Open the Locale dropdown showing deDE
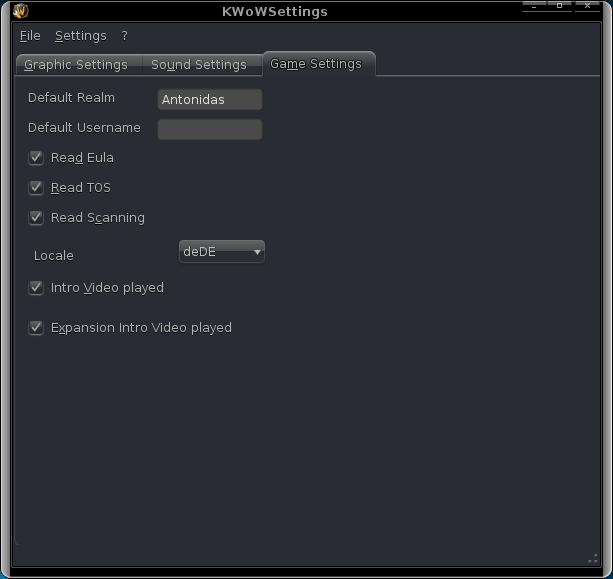This screenshot has height=579, width=613. pyautogui.click(x=222, y=251)
